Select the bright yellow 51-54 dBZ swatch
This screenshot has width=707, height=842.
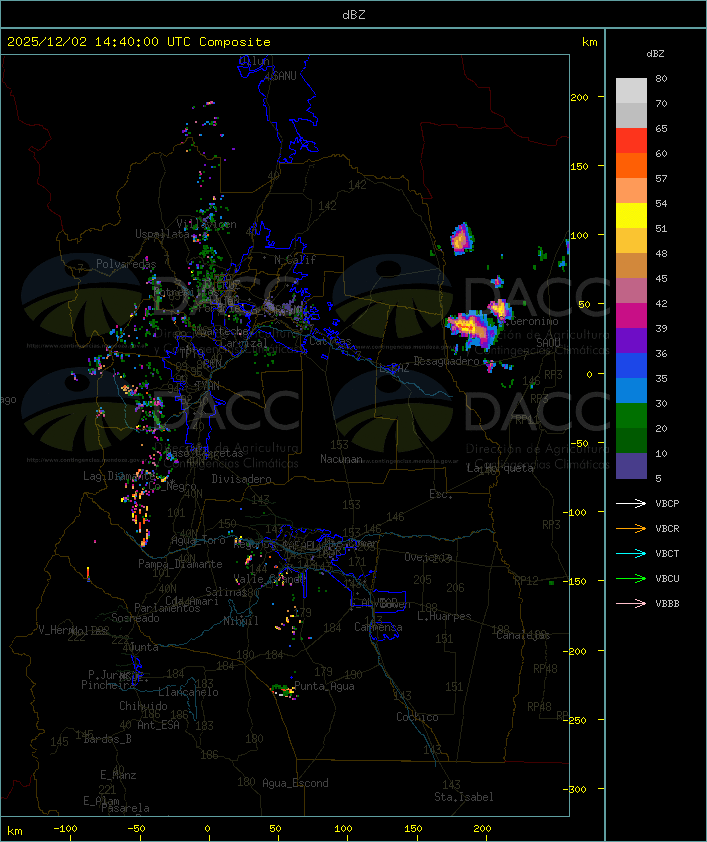point(631,216)
